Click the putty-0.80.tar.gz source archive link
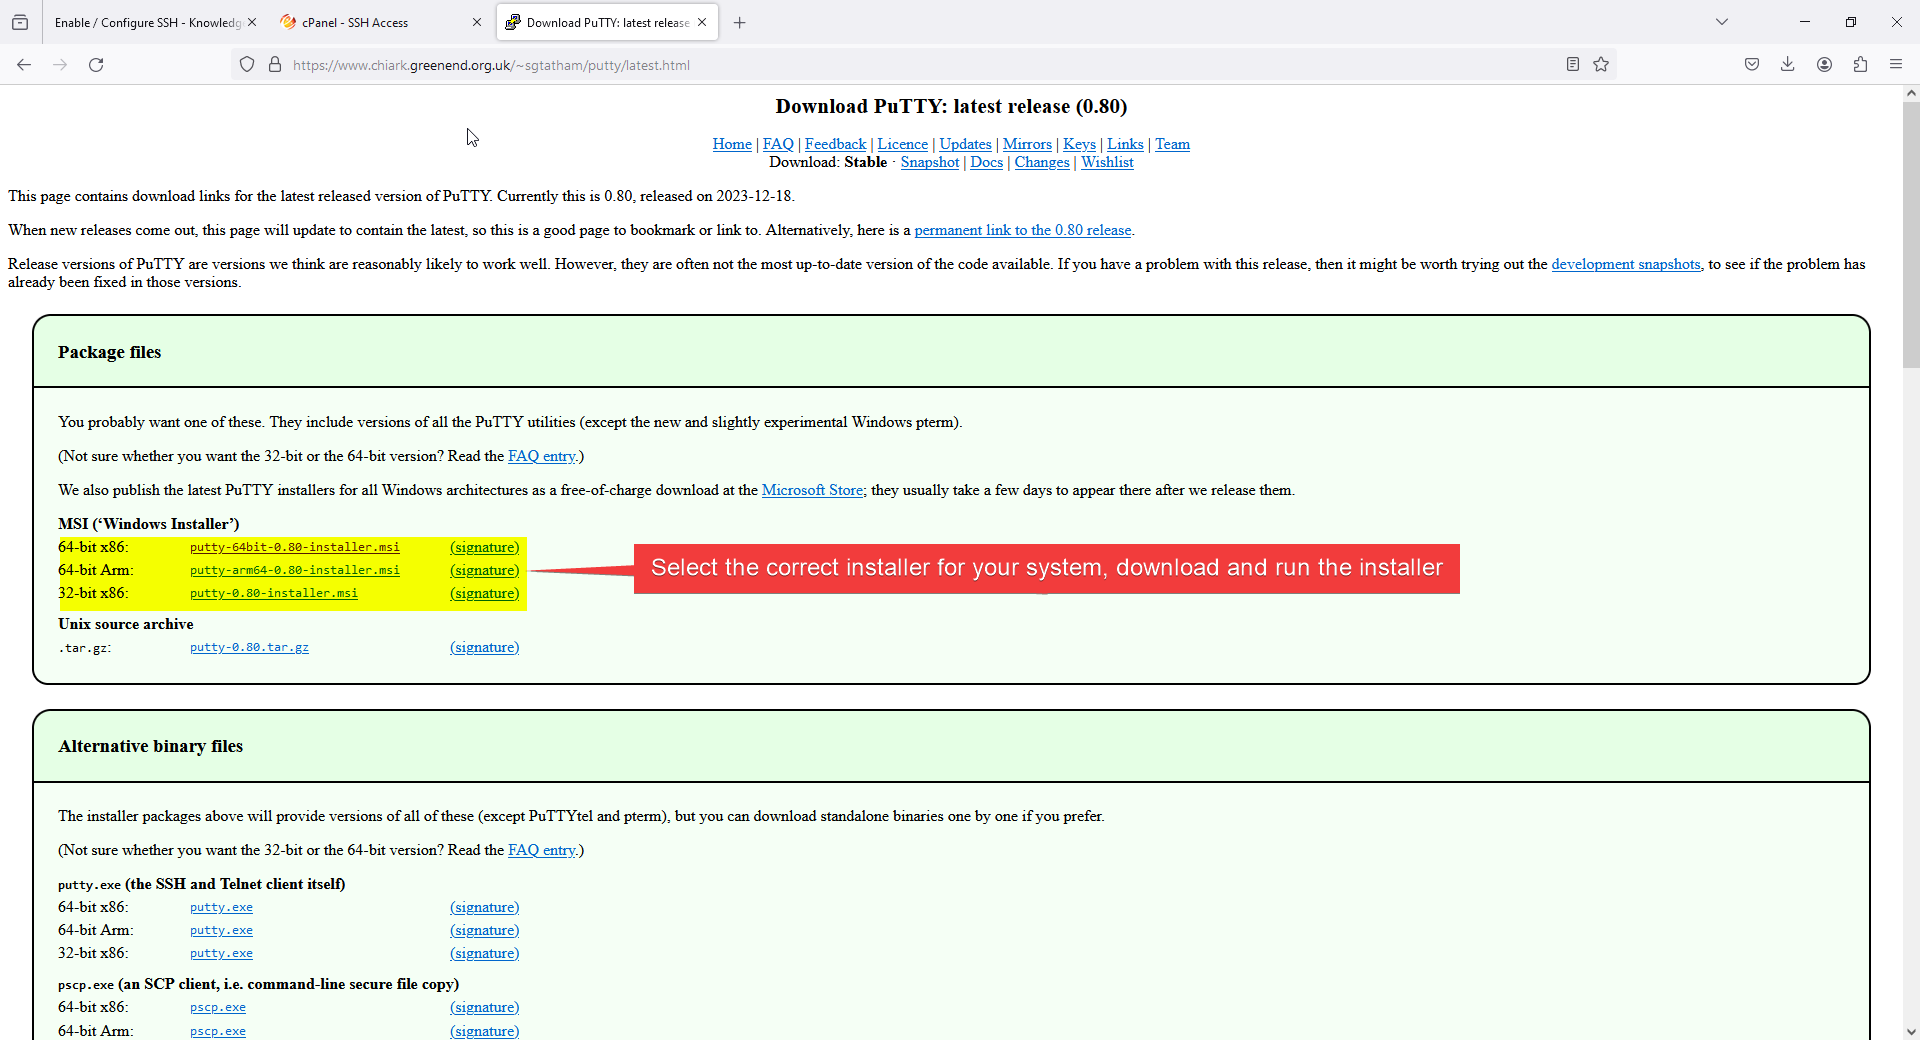Image resolution: width=1920 pixels, height=1040 pixels. click(x=249, y=647)
